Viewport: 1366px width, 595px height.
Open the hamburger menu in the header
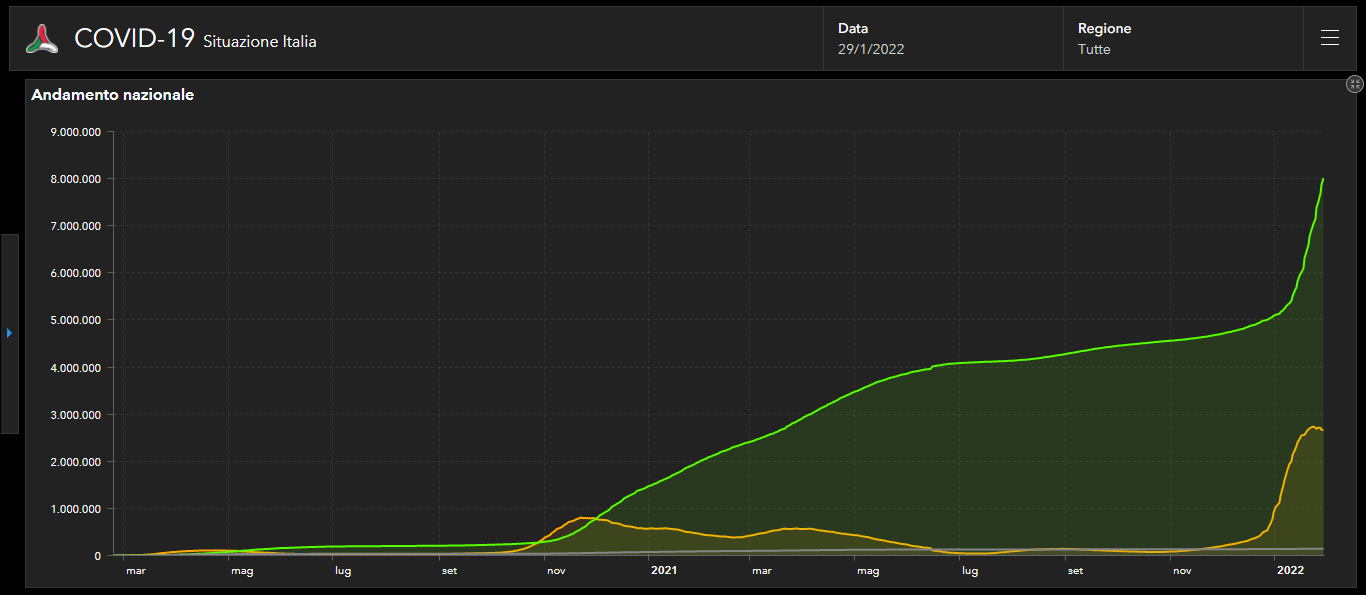[1329, 38]
